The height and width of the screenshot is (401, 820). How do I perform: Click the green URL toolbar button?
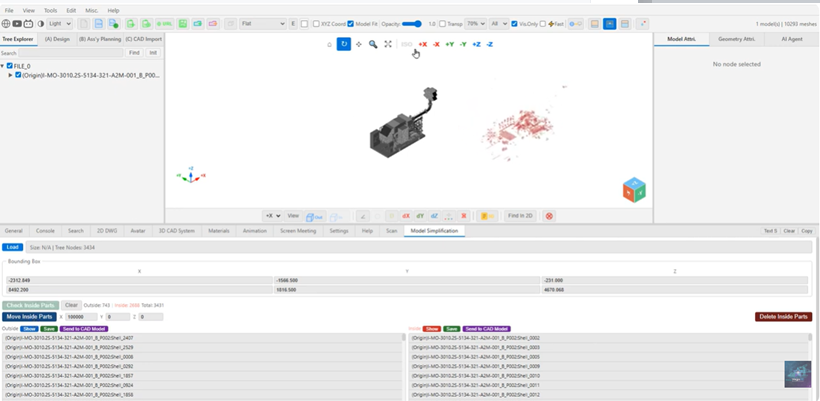165,24
